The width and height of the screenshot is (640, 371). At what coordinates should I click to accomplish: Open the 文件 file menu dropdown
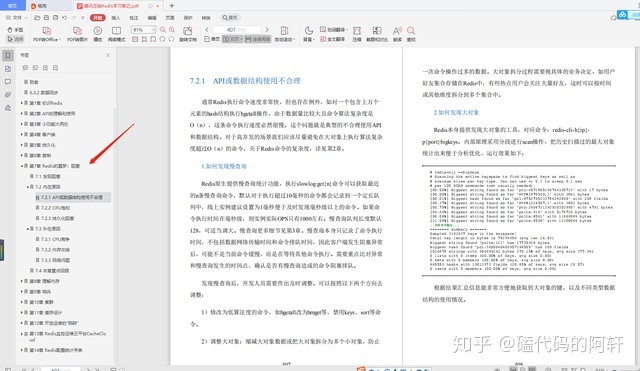(x=17, y=18)
